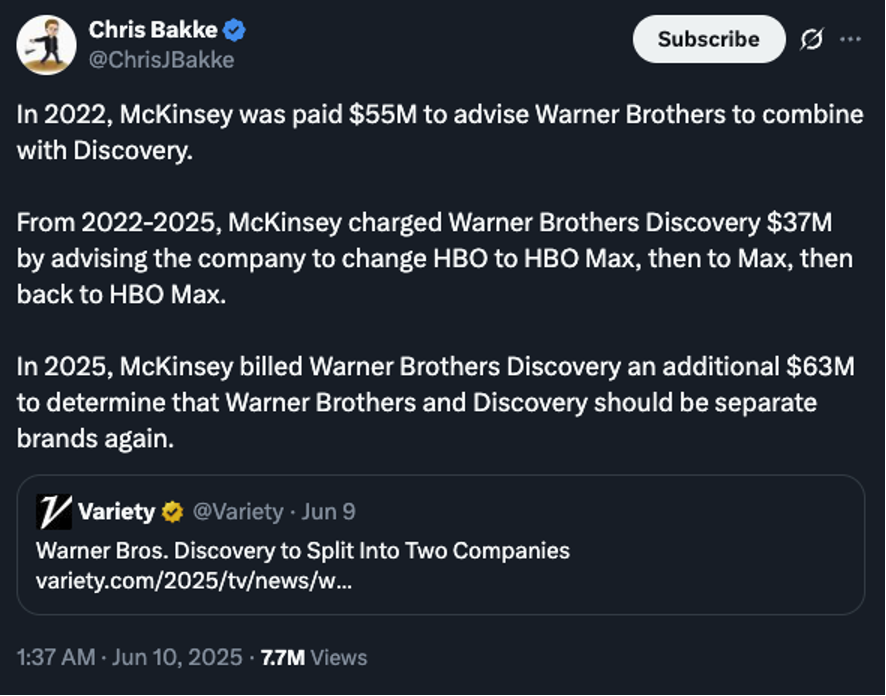Open the Chris Bakke display name link
886x696 pixels.
coord(152,31)
